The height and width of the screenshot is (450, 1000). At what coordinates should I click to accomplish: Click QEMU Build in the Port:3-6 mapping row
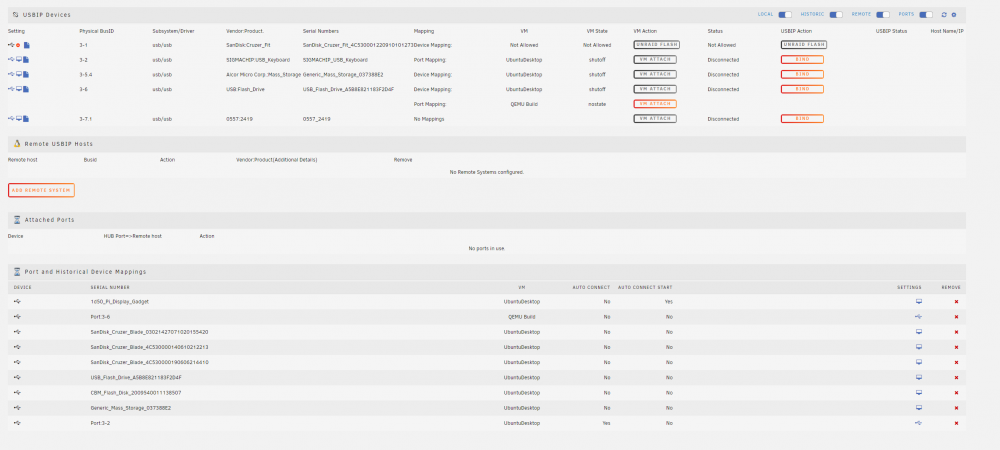tap(521, 317)
